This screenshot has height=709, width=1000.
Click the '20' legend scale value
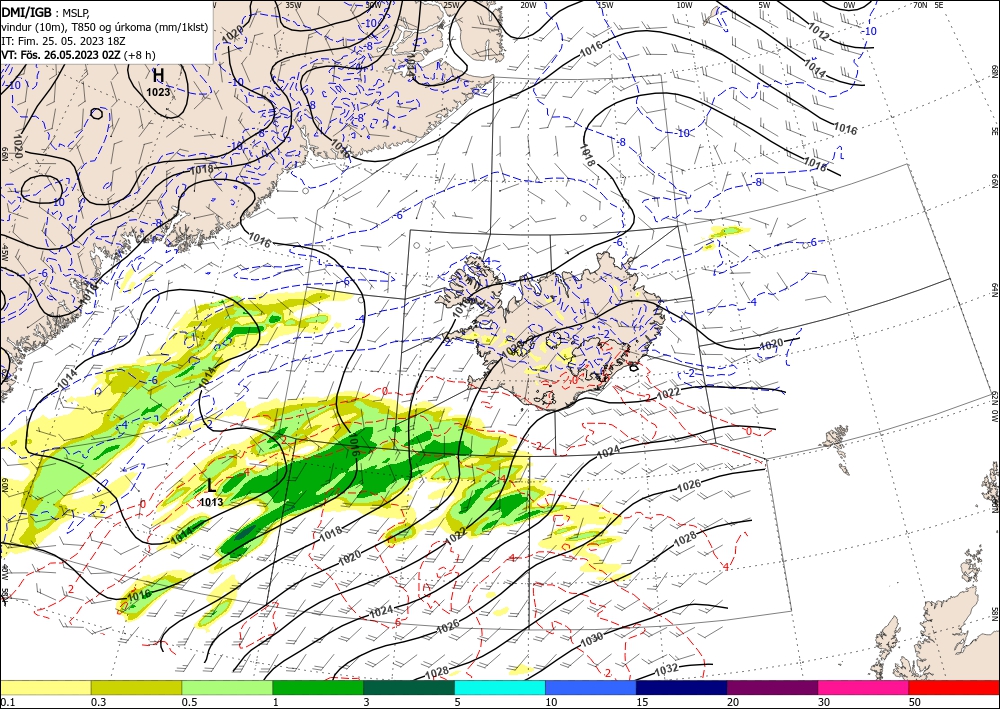(733, 702)
